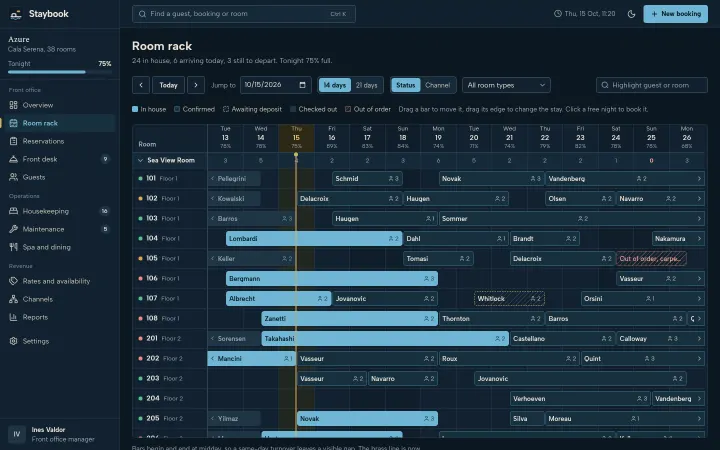Click the Staybook logo icon

(x=16, y=14)
